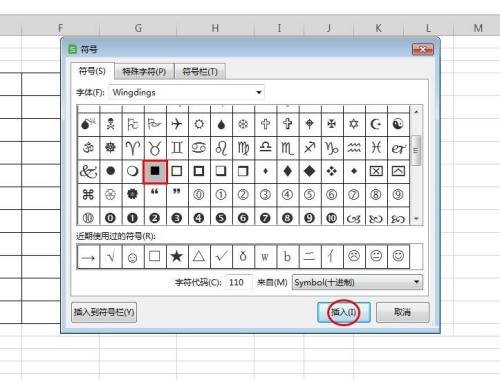The image size is (500, 380).
Task: Grab the symbol grid scrollbar thumb
Action: (x=416, y=150)
